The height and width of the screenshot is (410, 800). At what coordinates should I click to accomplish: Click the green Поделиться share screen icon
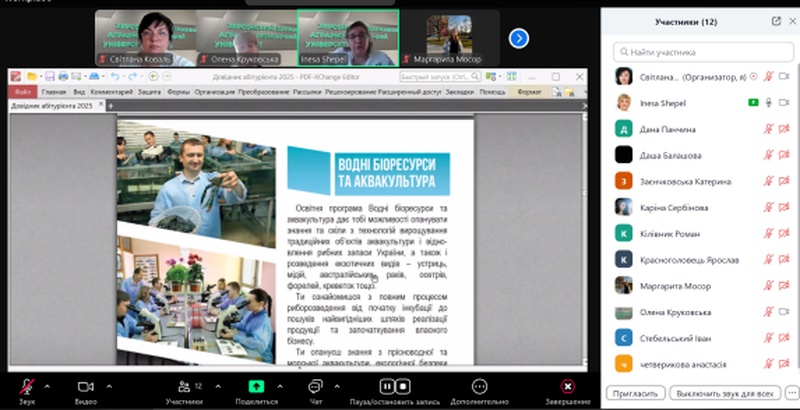(256, 387)
